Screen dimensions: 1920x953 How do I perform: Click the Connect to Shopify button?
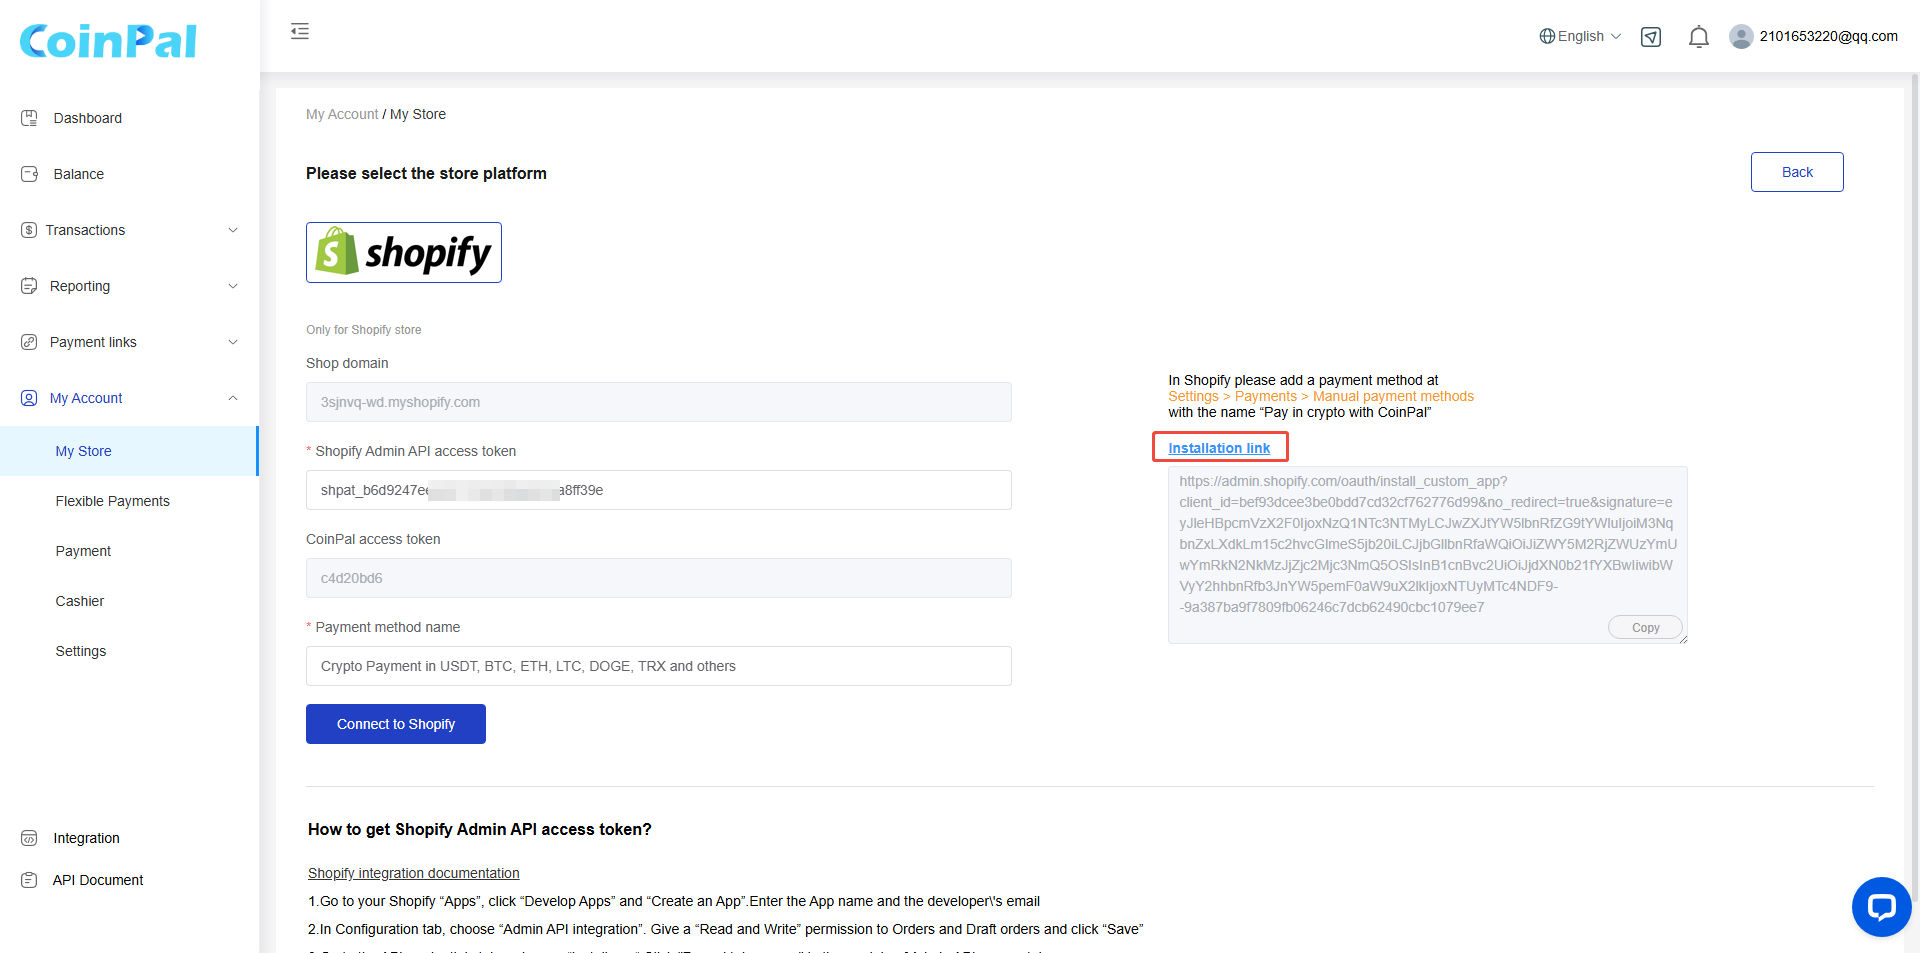[396, 724]
